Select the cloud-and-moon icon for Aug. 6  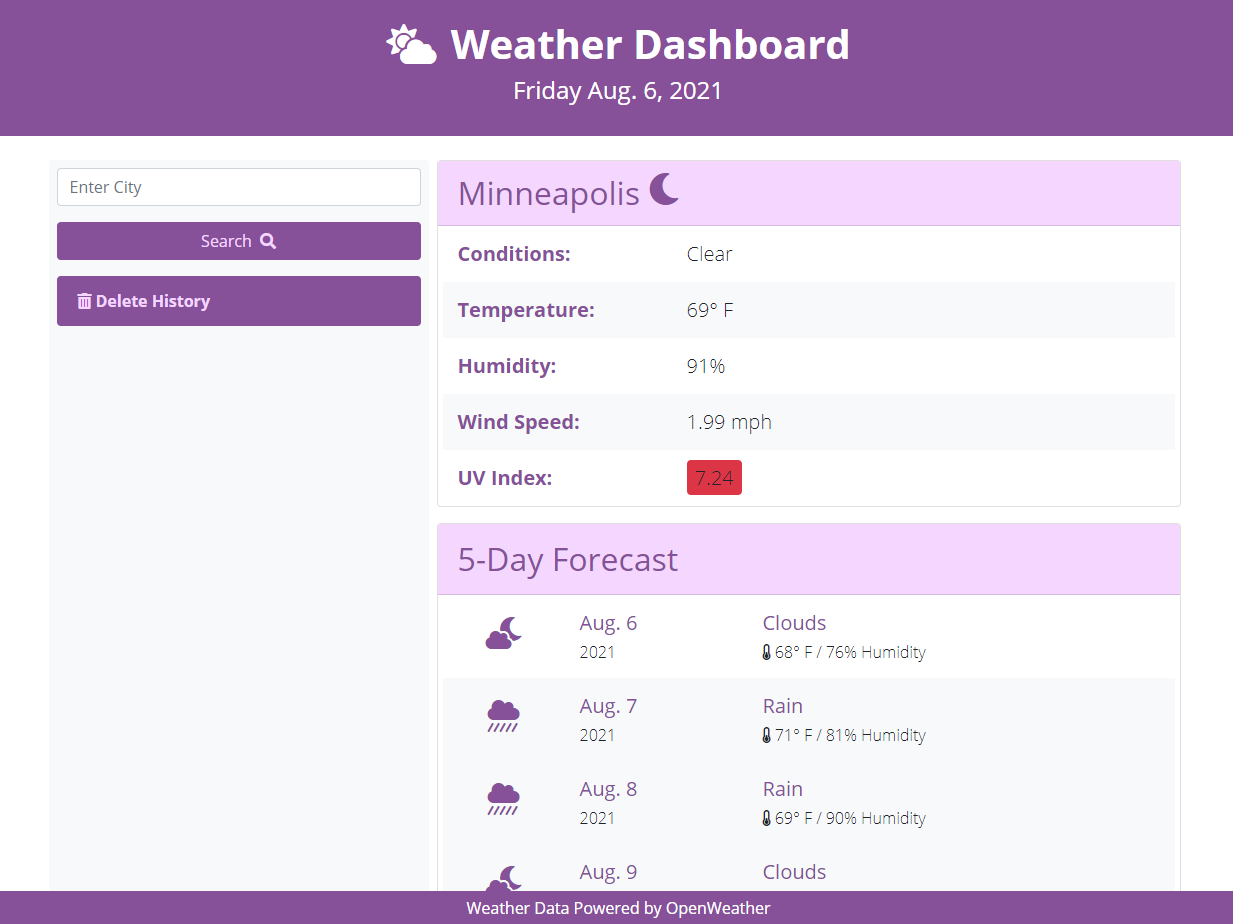click(502, 633)
